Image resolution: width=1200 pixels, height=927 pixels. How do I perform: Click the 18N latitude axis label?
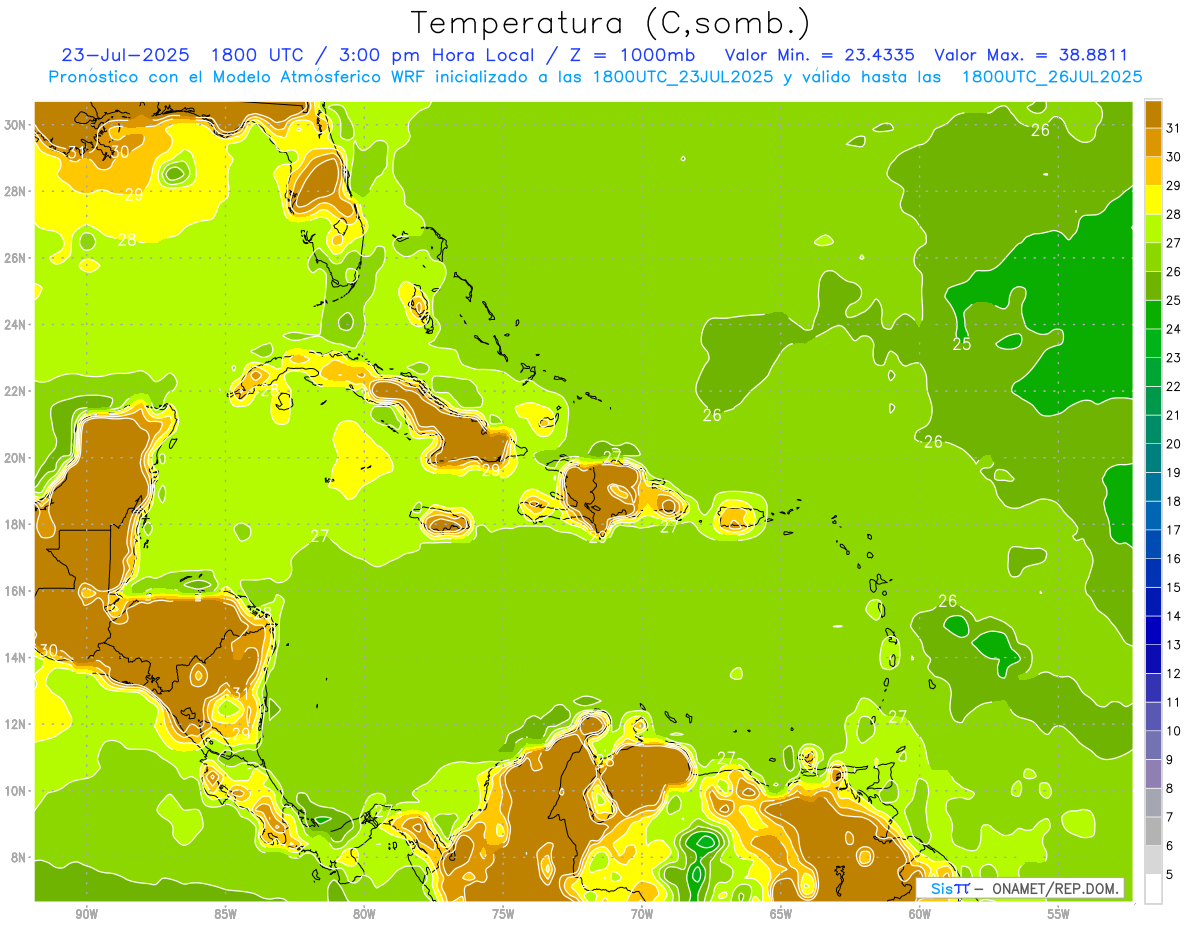[x=17, y=524]
